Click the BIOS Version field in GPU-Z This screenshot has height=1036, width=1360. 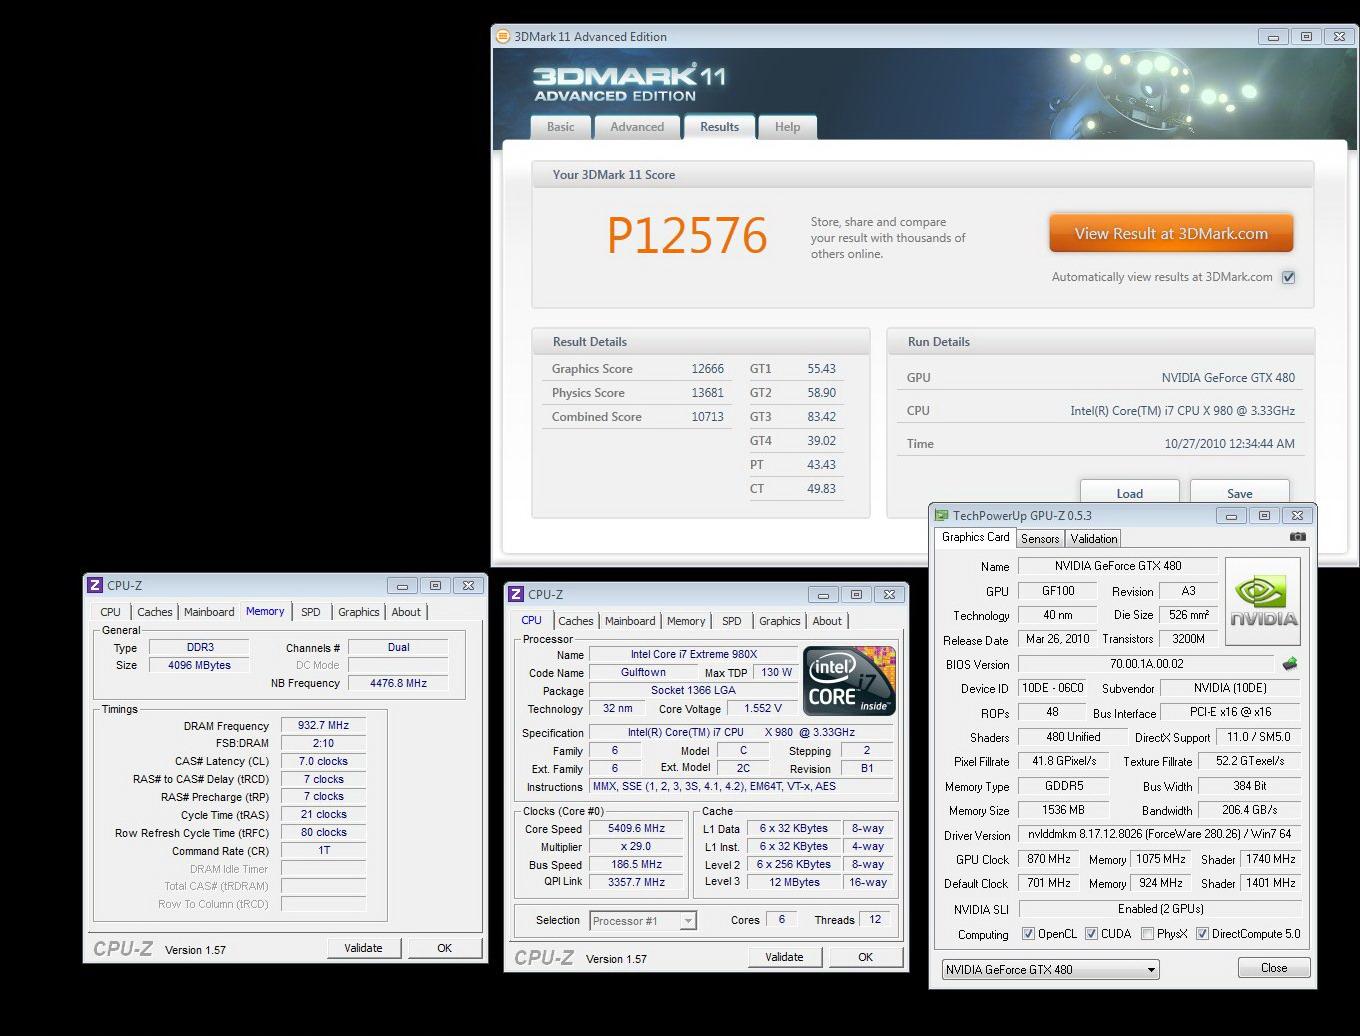(1146, 664)
